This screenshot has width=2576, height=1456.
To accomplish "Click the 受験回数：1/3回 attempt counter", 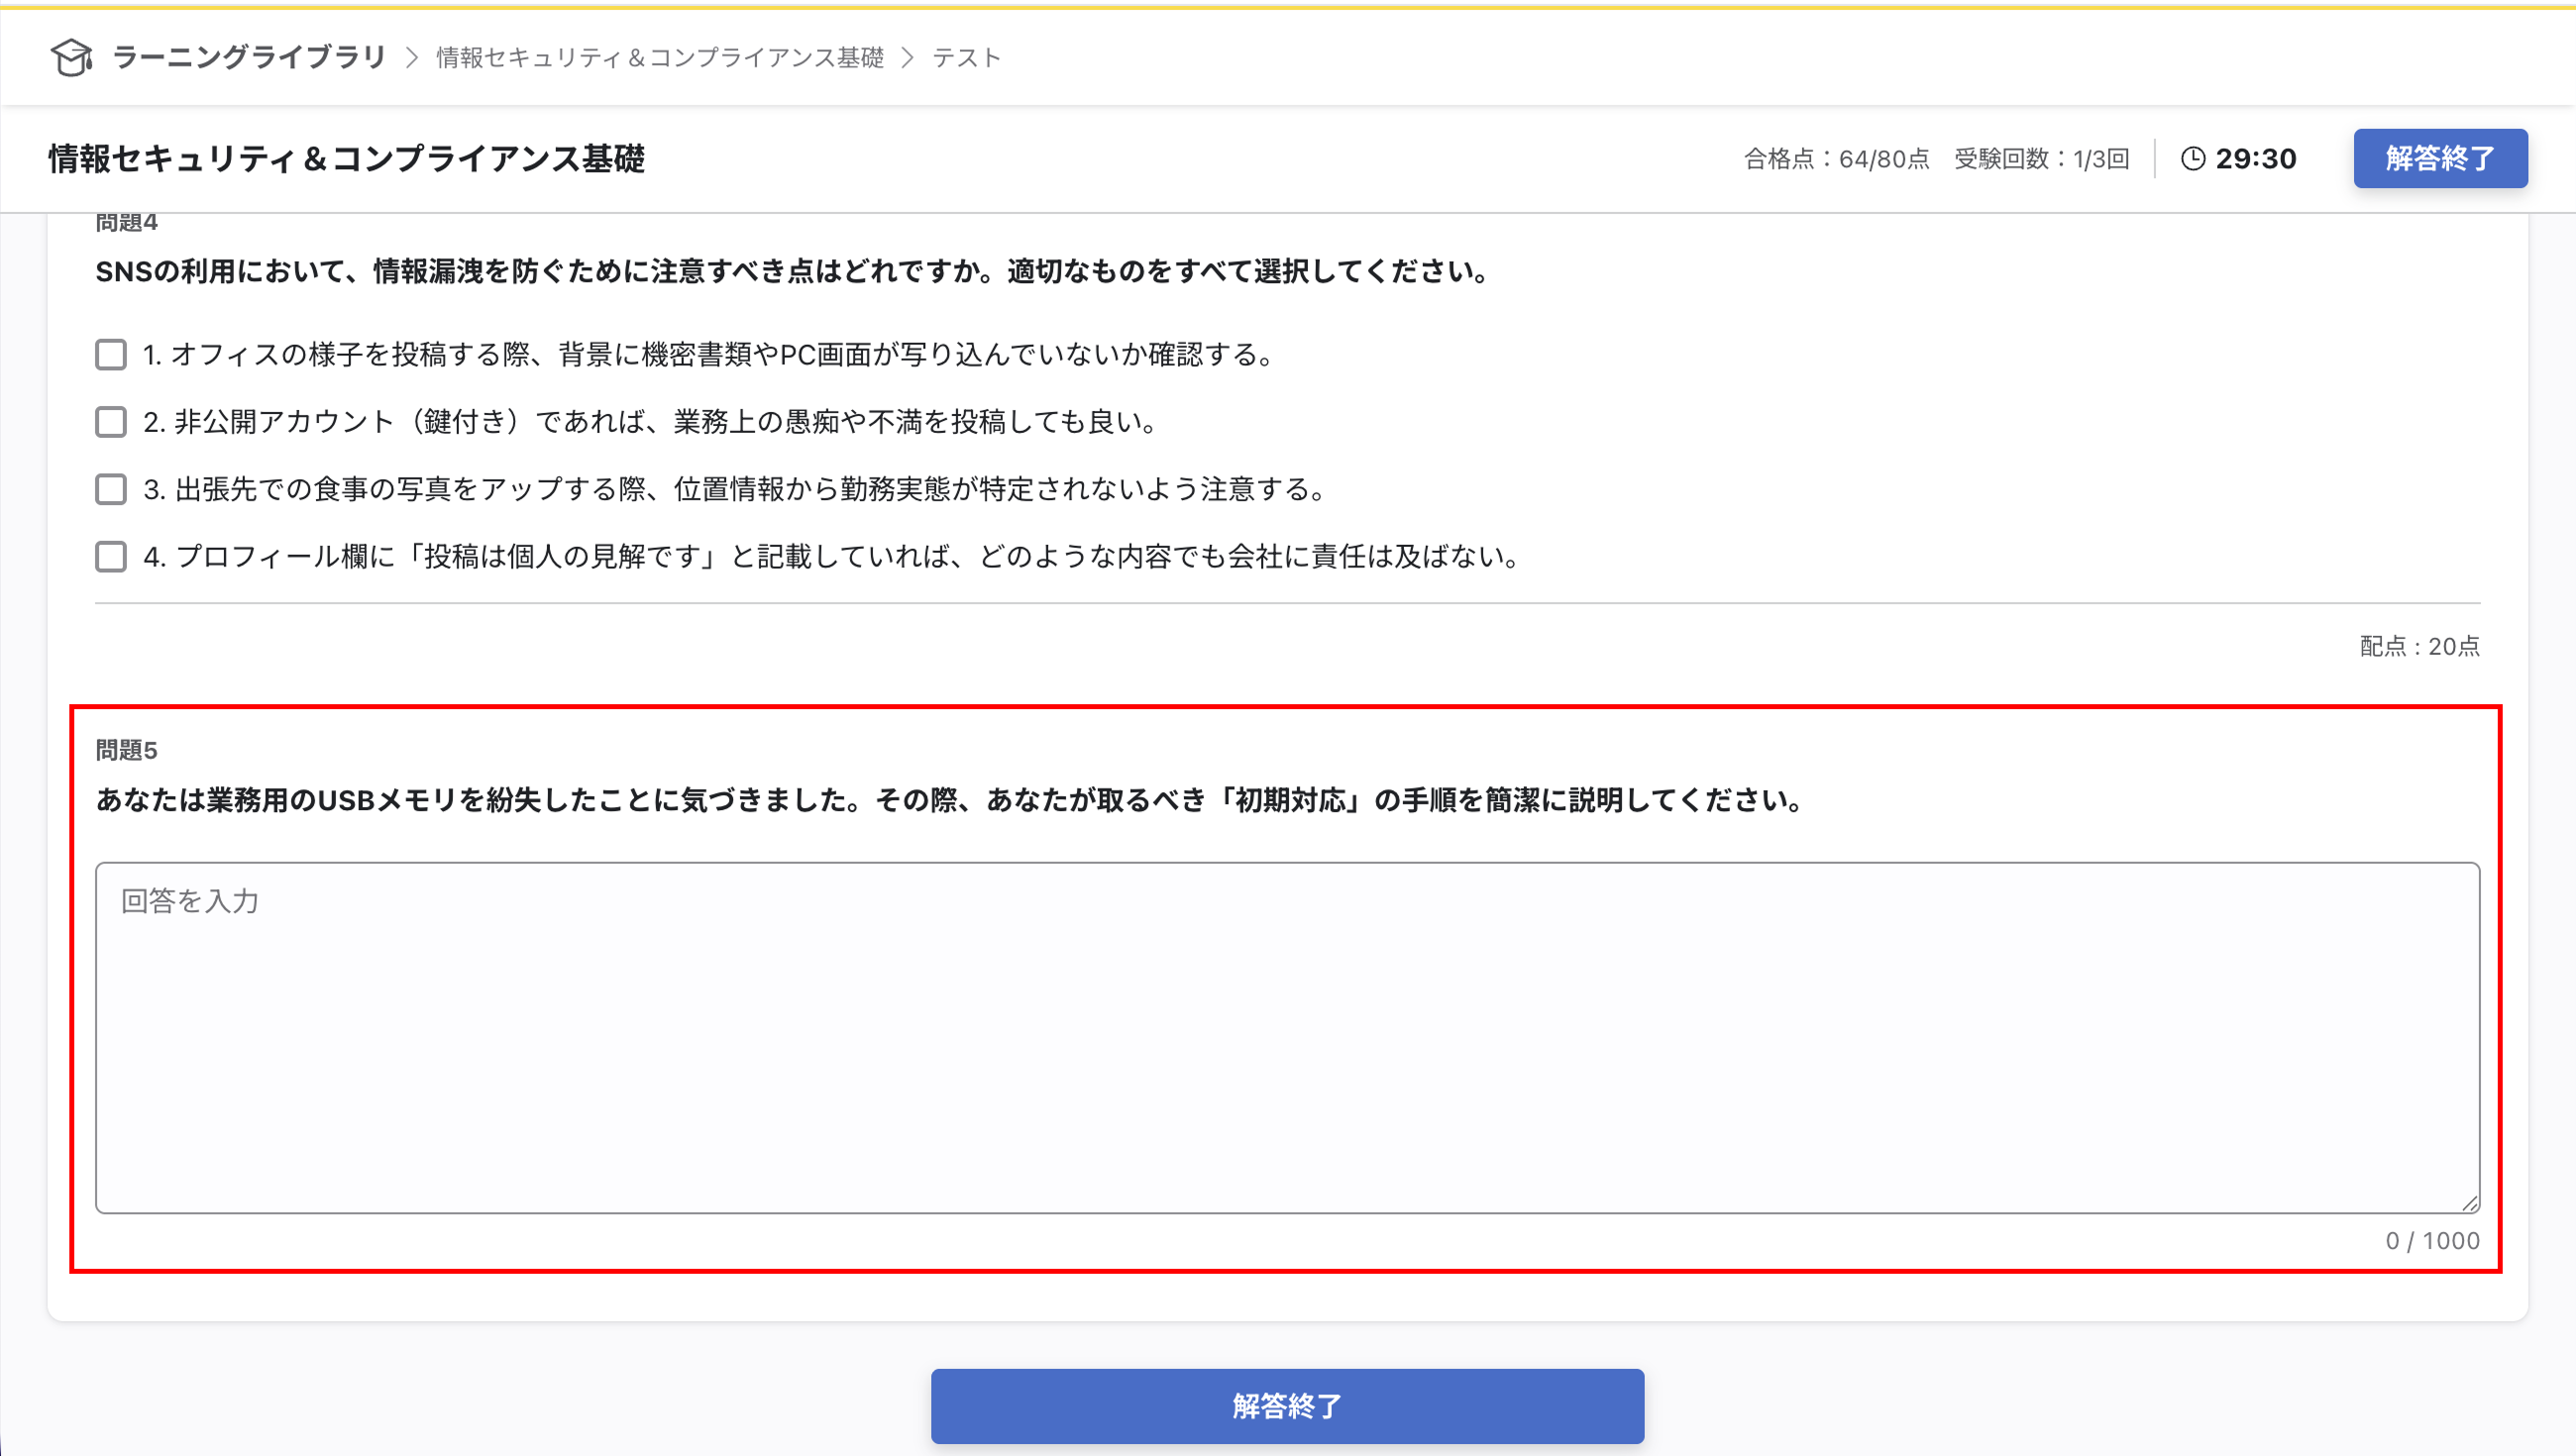I will point(2040,158).
